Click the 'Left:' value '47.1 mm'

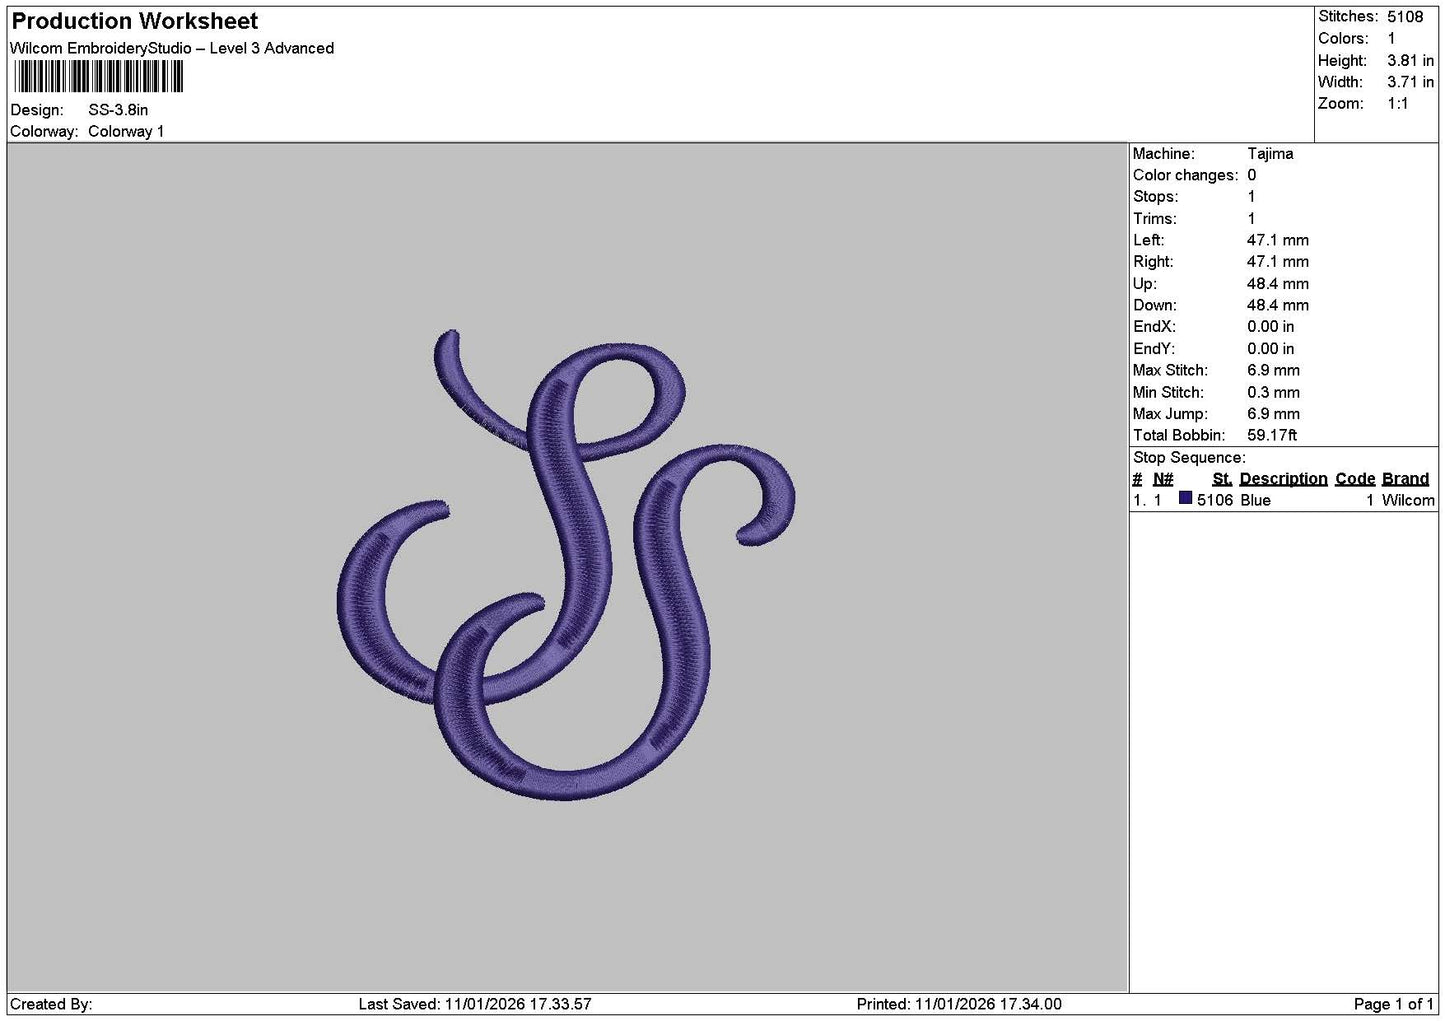coord(1278,240)
